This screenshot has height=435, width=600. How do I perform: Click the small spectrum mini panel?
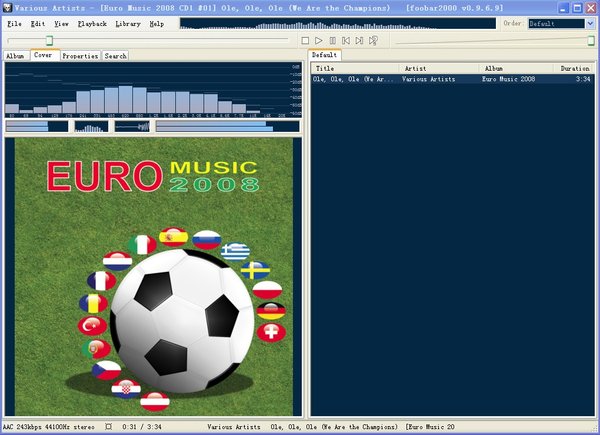(x=91, y=126)
